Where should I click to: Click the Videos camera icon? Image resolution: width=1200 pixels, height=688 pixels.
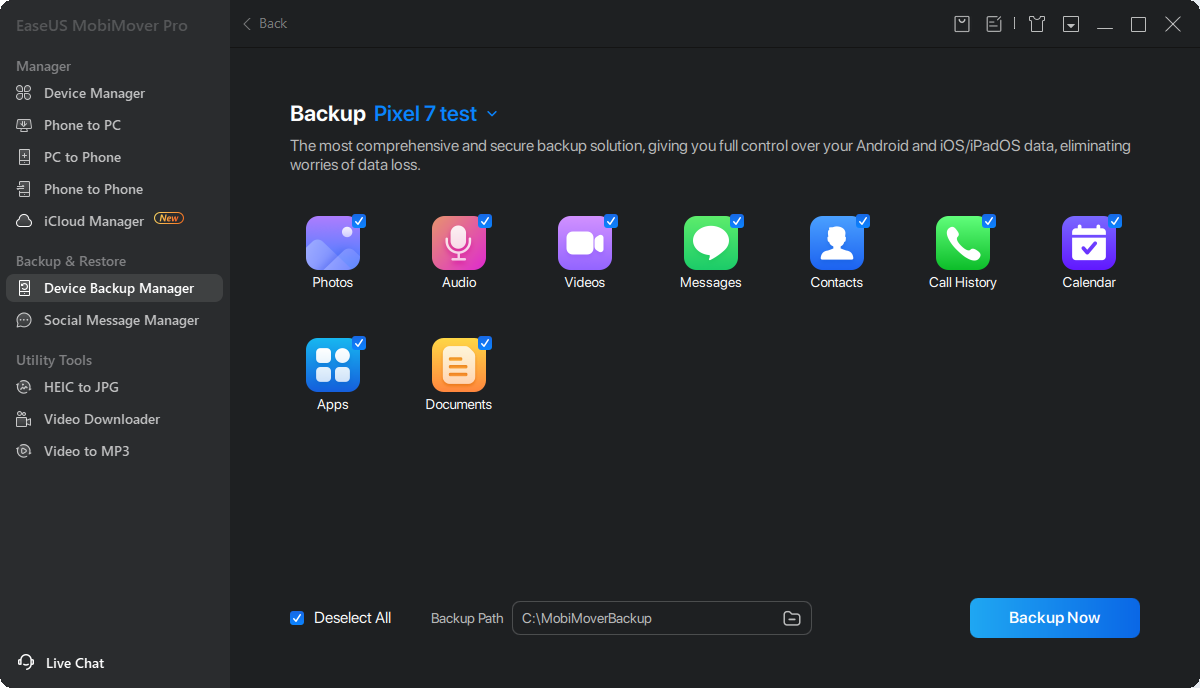(585, 243)
